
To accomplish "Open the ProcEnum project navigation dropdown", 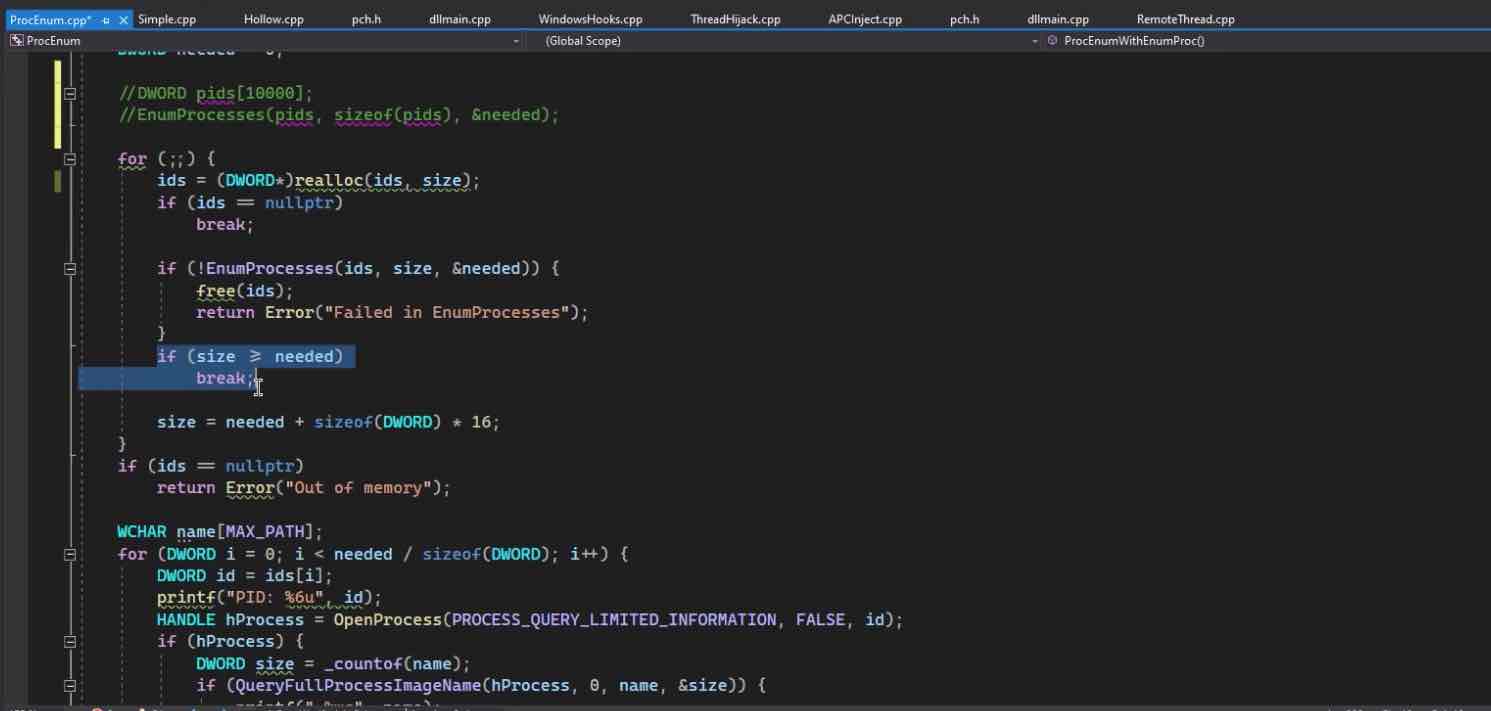I will pyautogui.click(x=265, y=41).
